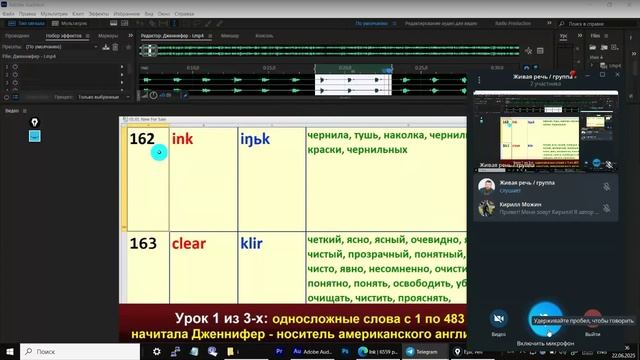Switch to Adobe Audition taskbar button
The height and width of the screenshot is (360, 640).
point(313,351)
